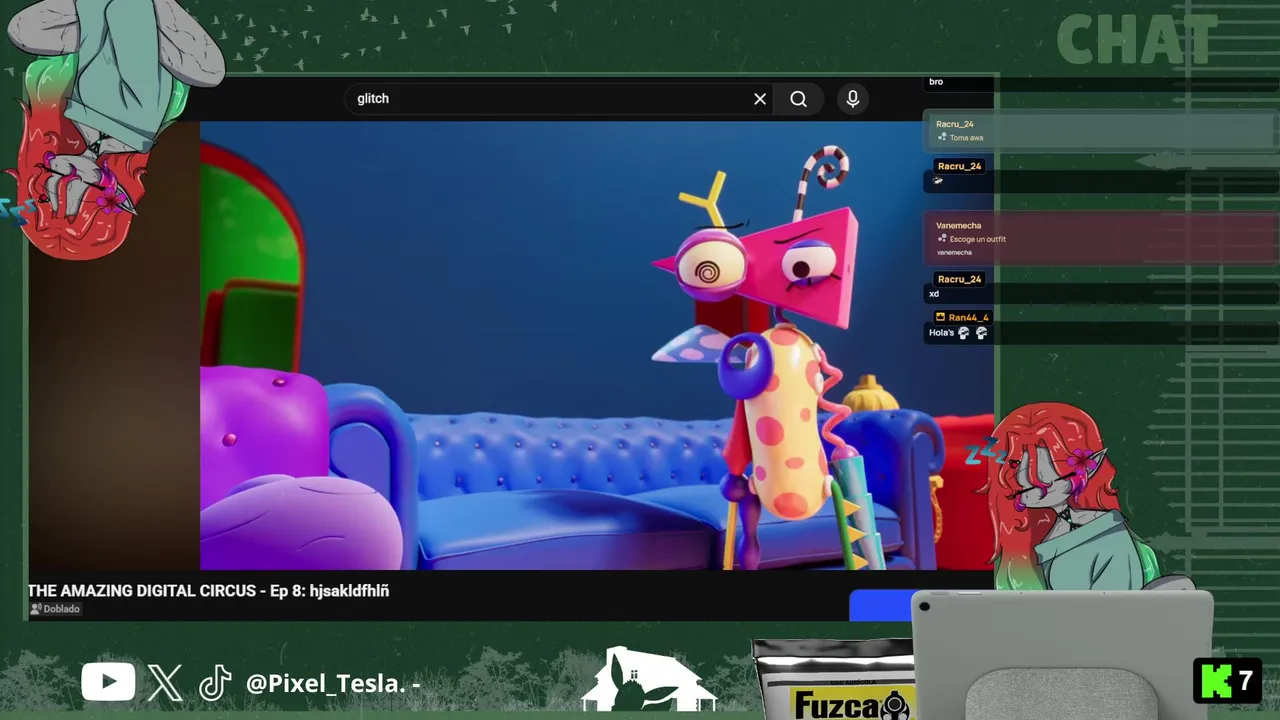Click the '@Pixel_Tesla.' handle text
Viewport: 1280px width, 720px height.
click(326, 684)
